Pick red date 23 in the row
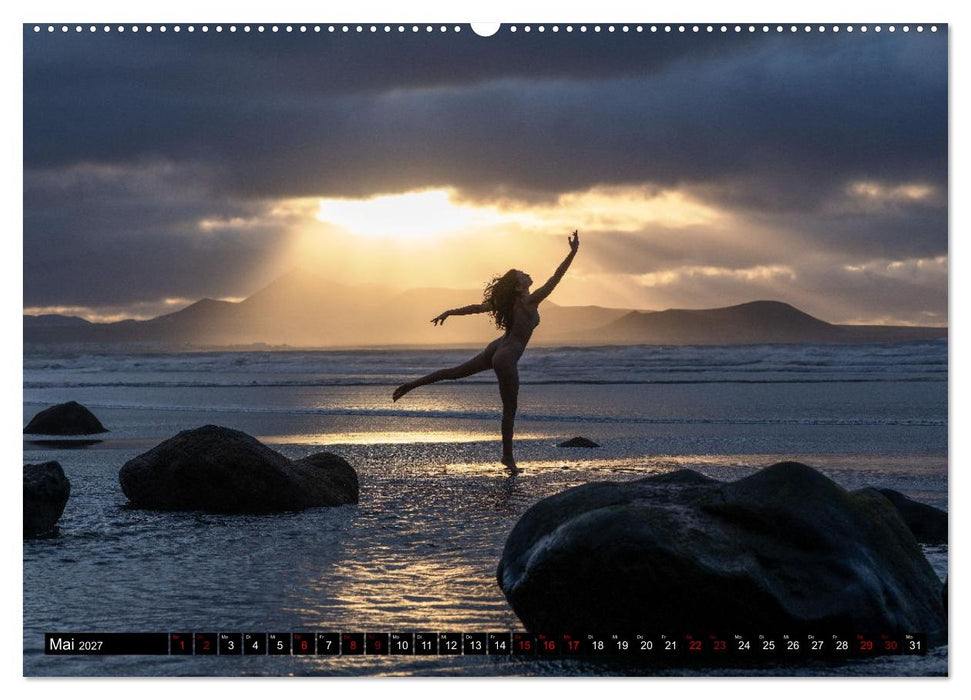The height and width of the screenshot is (700, 971). point(720,644)
